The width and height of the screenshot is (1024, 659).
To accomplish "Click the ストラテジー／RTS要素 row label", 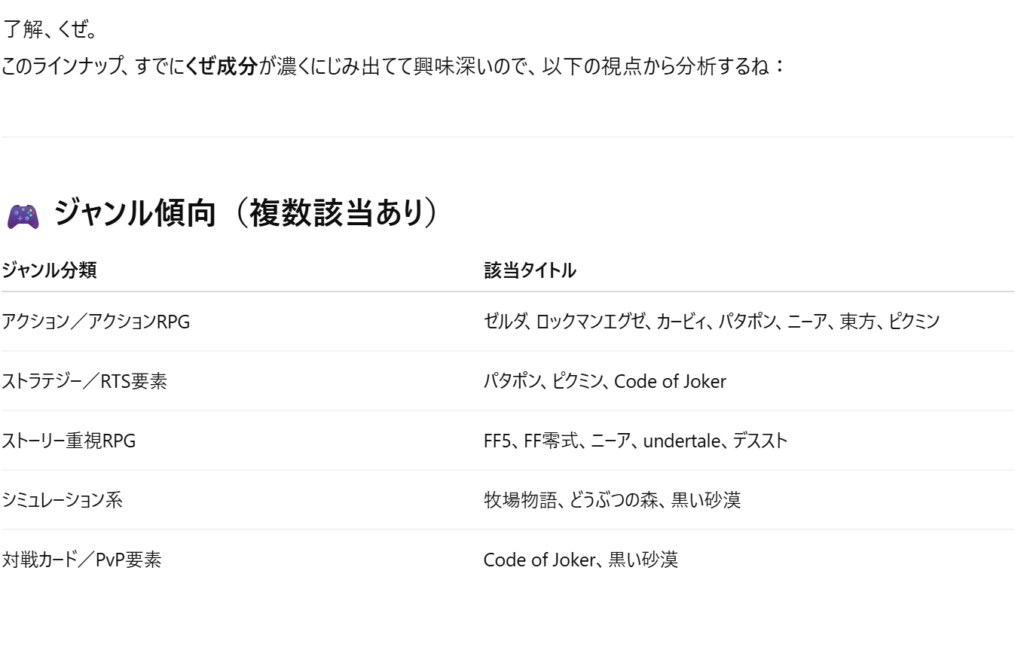I will point(84,381).
